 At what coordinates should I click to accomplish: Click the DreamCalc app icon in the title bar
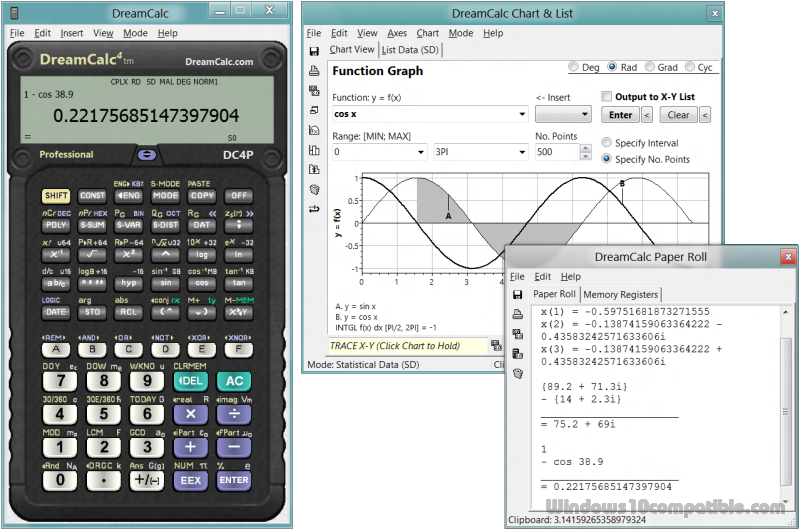(x=14, y=13)
